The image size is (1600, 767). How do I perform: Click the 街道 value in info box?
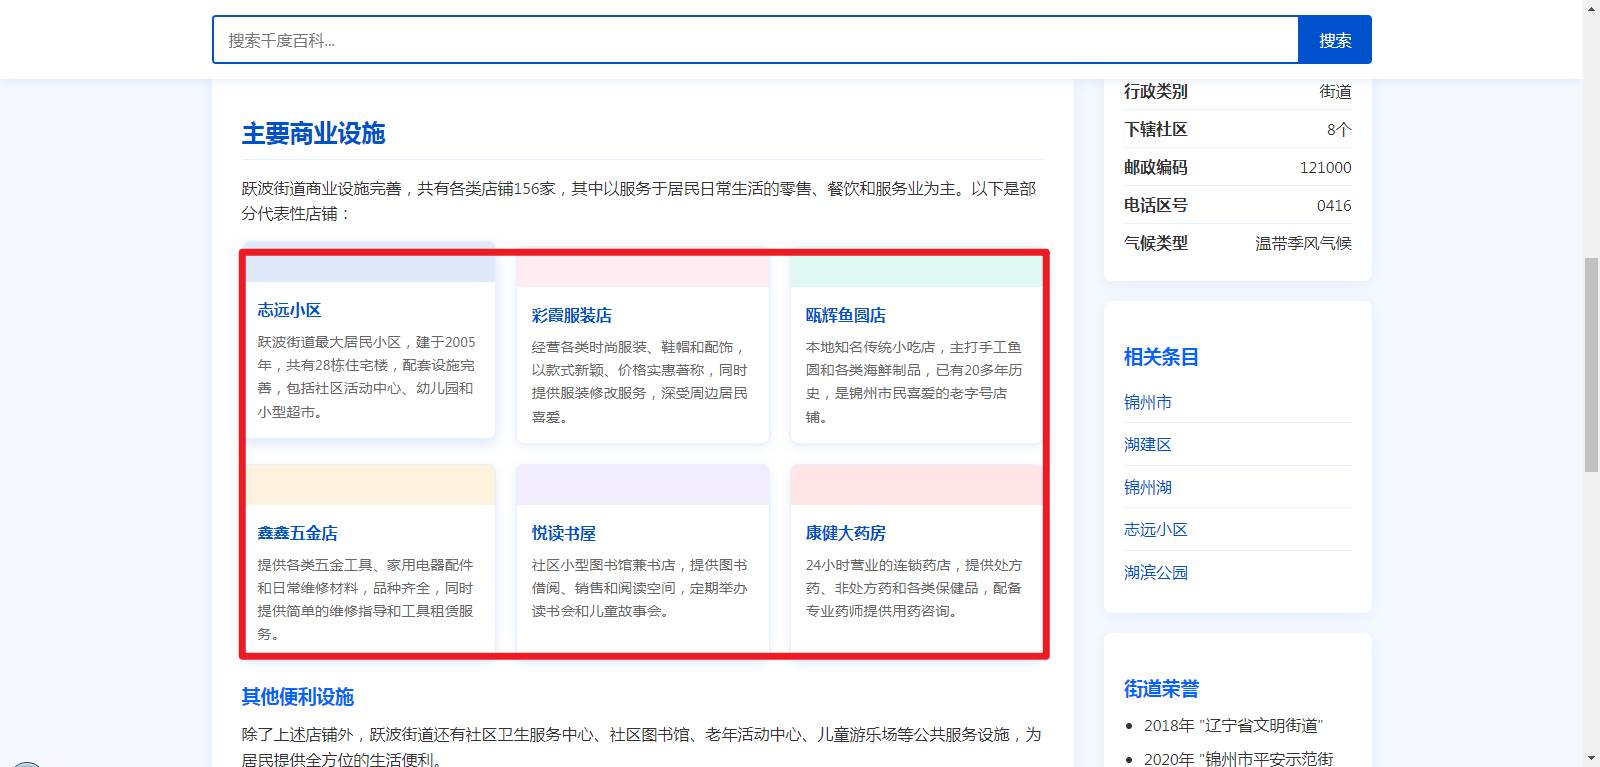point(1336,91)
